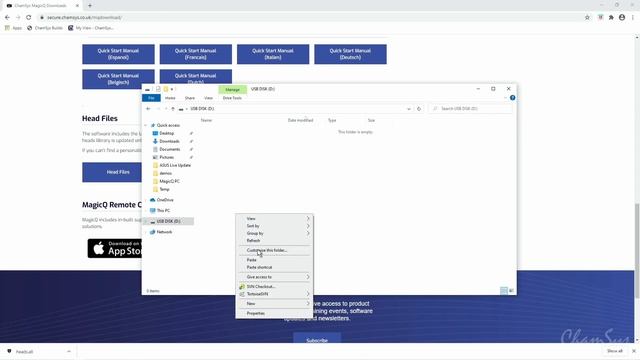Go back in the Chrome browser
This screenshot has width=640, height=360.
coord(7,18)
